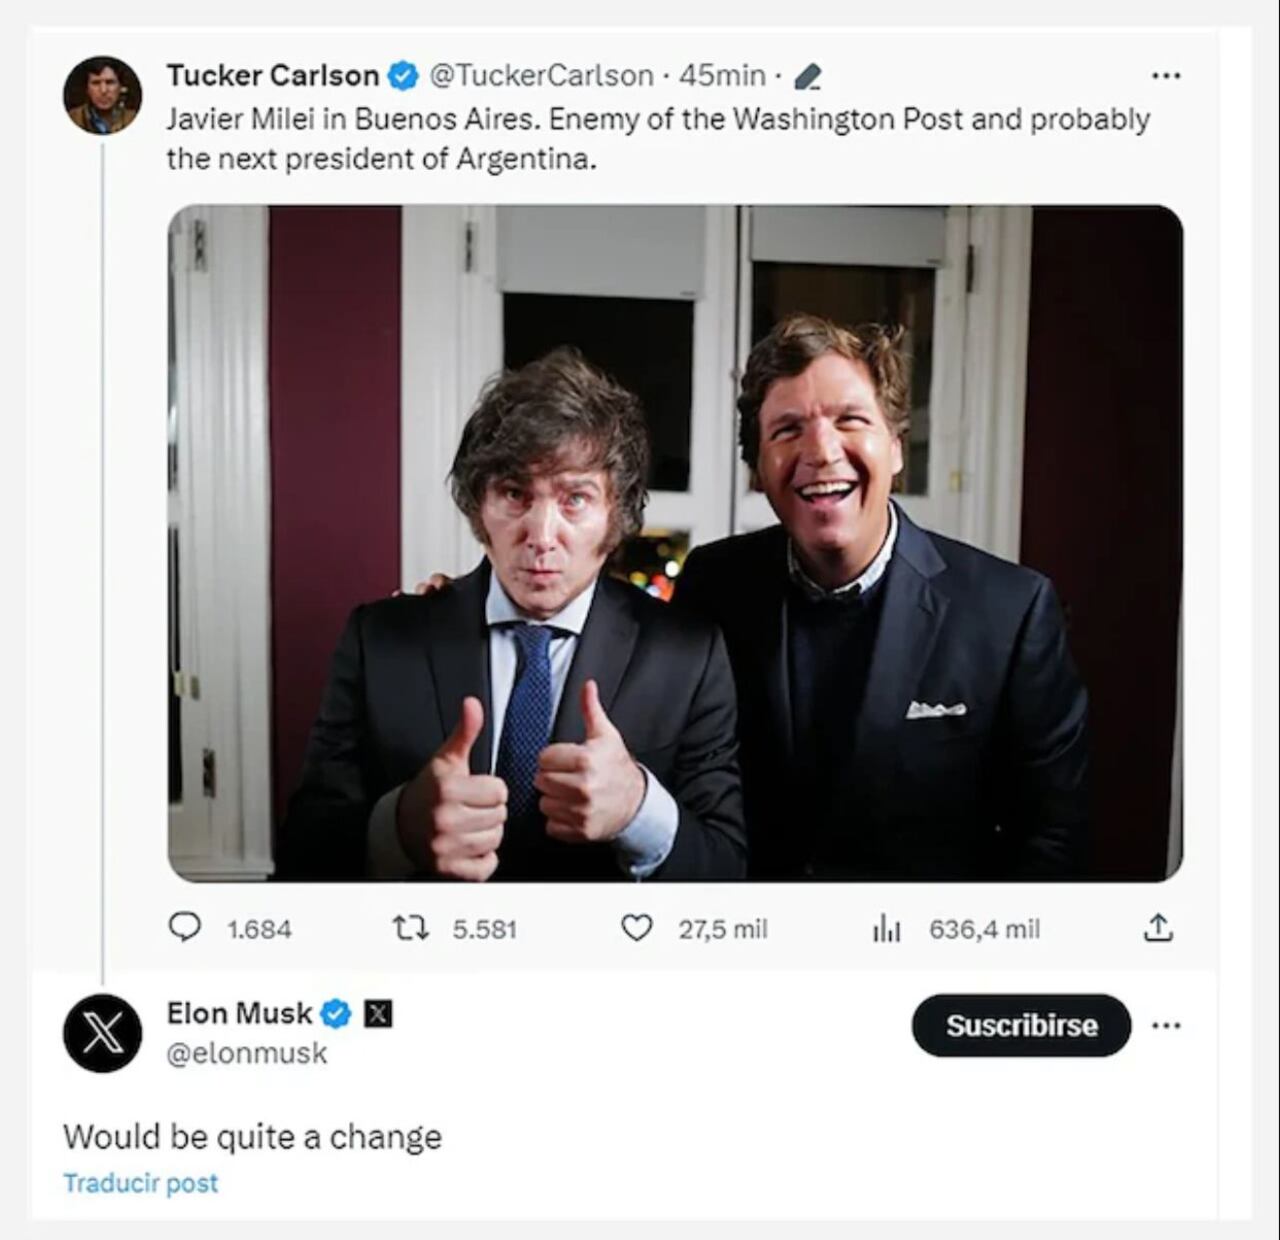The width and height of the screenshot is (1280, 1240).
Task: Click the Elon Musk display name
Action: coord(239,1014)
